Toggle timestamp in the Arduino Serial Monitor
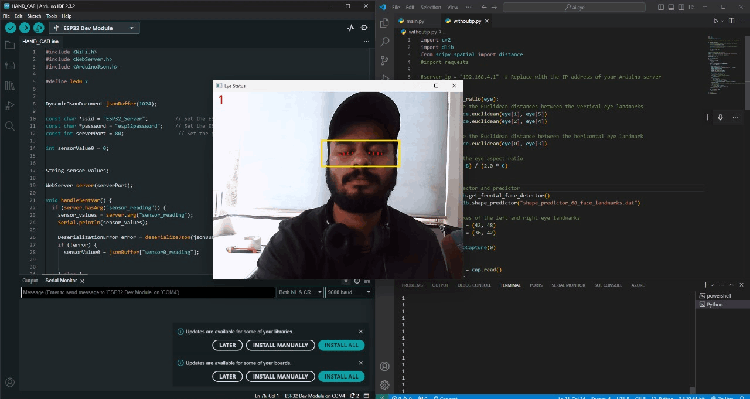Image resolution: width=750 pixels, height=399 pixels. [x=356, y=281]
